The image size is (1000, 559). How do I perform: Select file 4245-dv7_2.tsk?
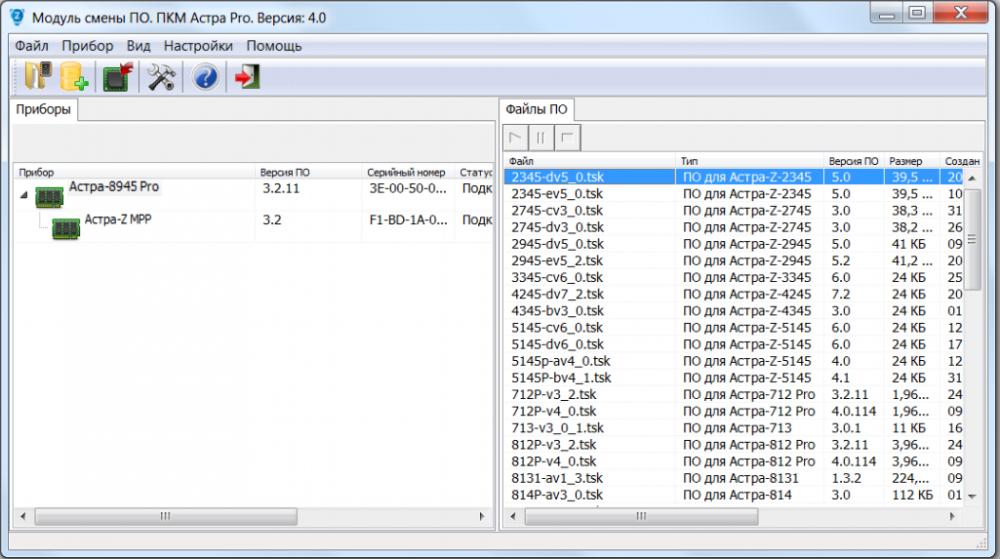pyautogui.click(x=557, y=294)
